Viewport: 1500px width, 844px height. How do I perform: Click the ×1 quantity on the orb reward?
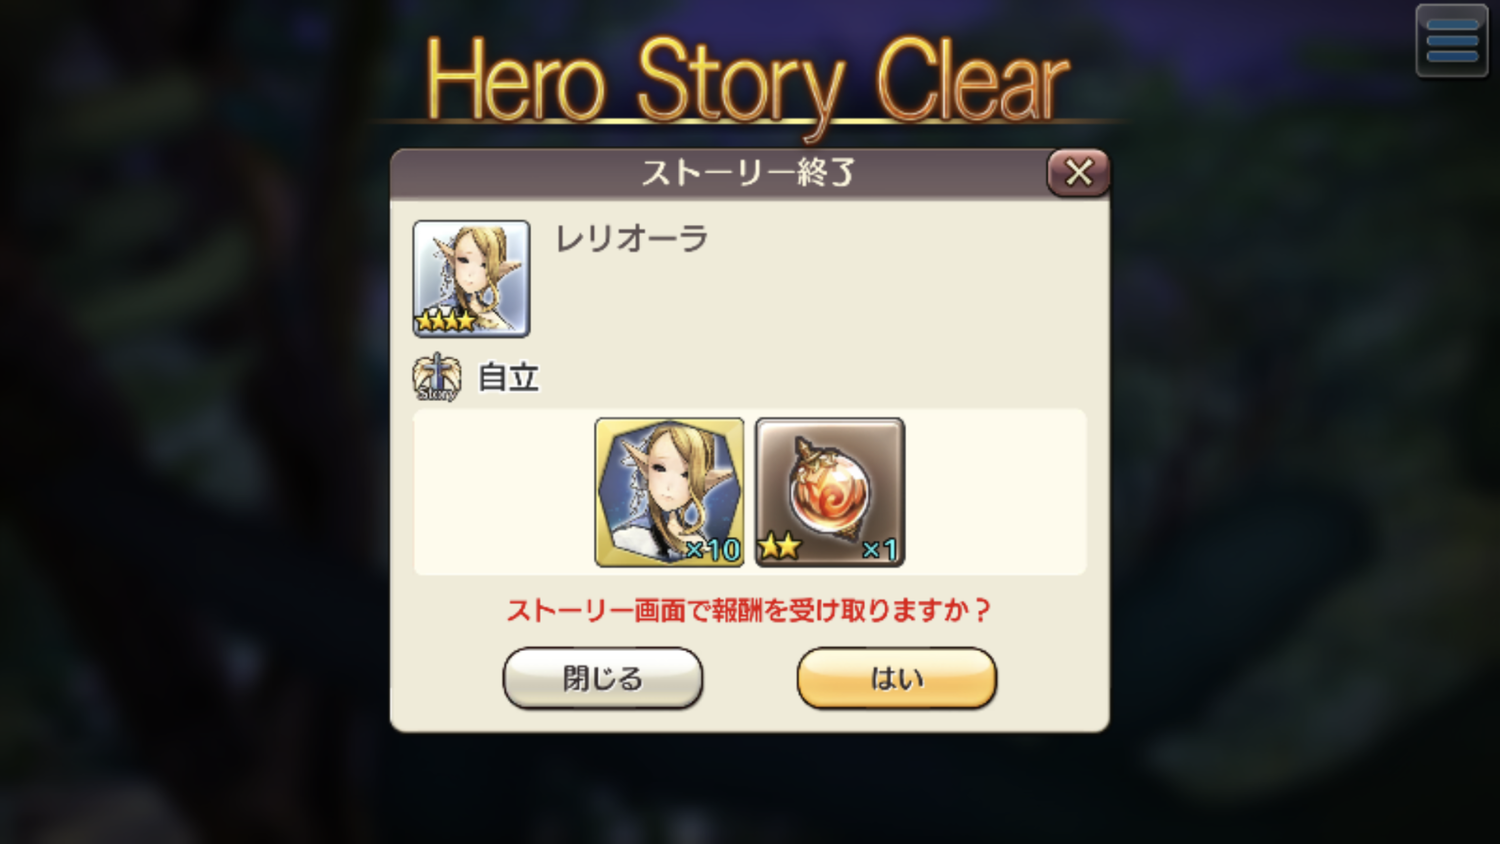point(880,549)
